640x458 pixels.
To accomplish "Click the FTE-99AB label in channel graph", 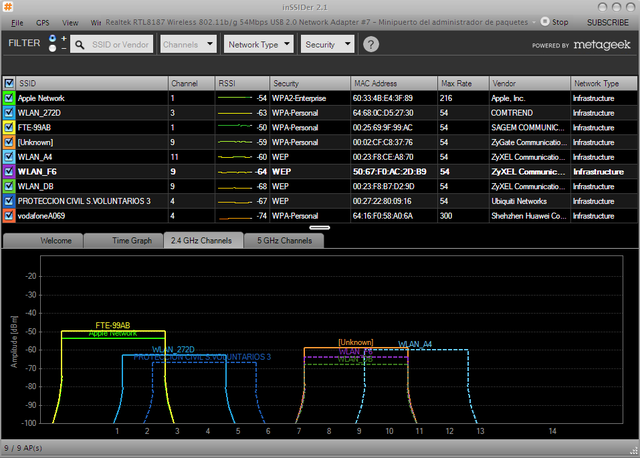I will tap(113, 325).
